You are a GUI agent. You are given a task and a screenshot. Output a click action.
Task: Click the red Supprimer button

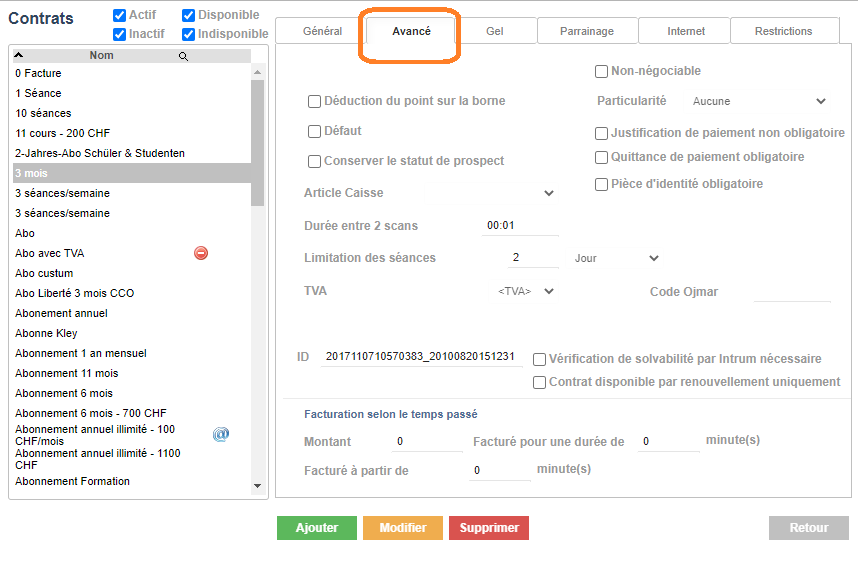(x=488, y=528)
